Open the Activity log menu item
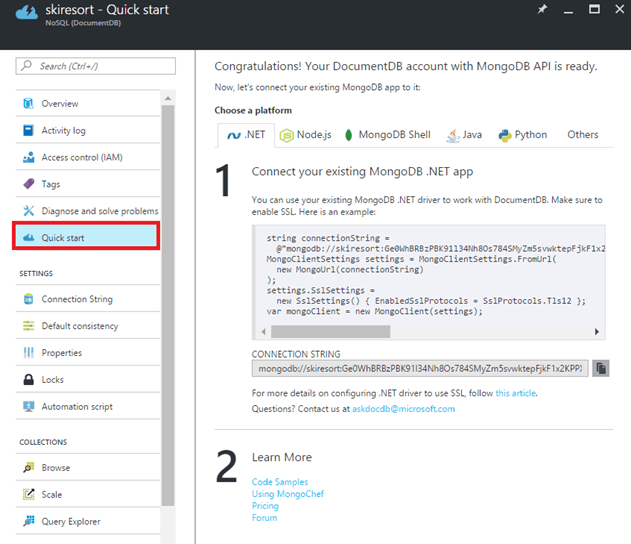Image resolution: width=631 pixels, height=544 pixels. [88, 130]
